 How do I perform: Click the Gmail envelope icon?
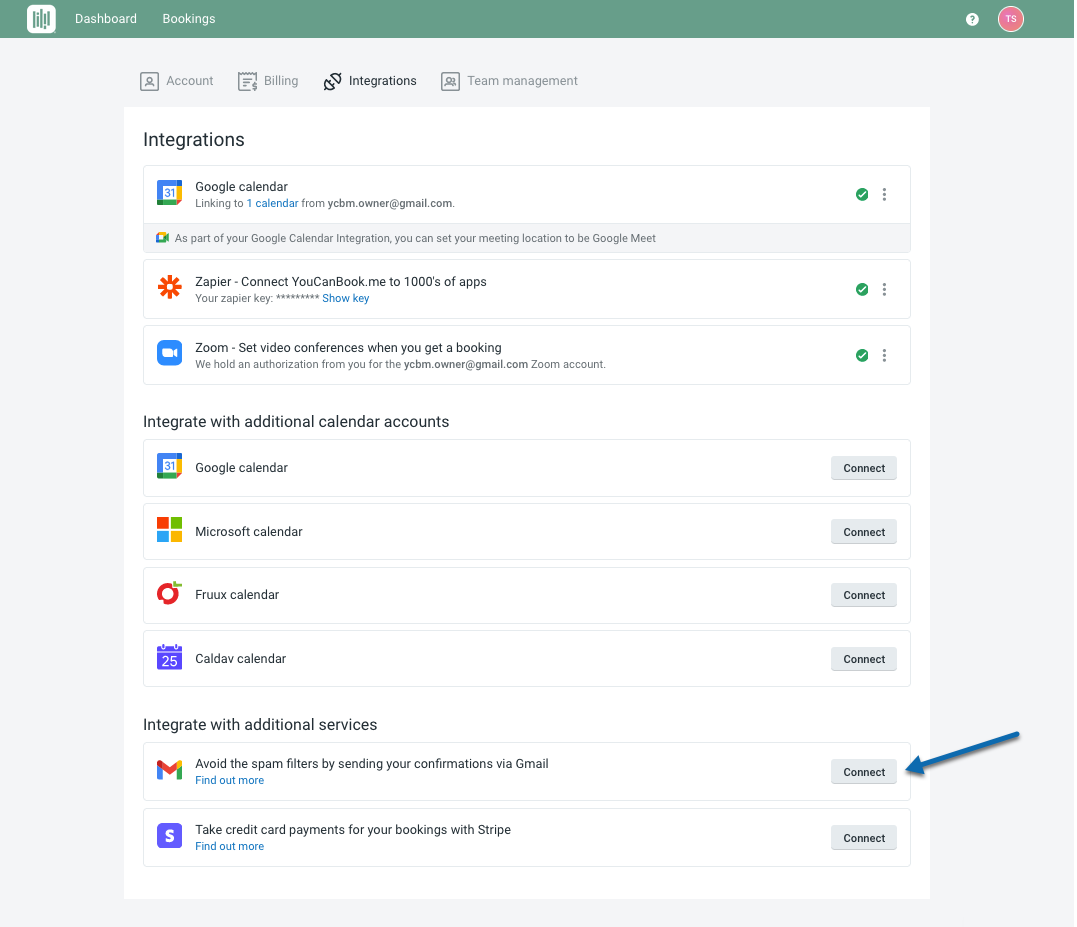(169, 770)
